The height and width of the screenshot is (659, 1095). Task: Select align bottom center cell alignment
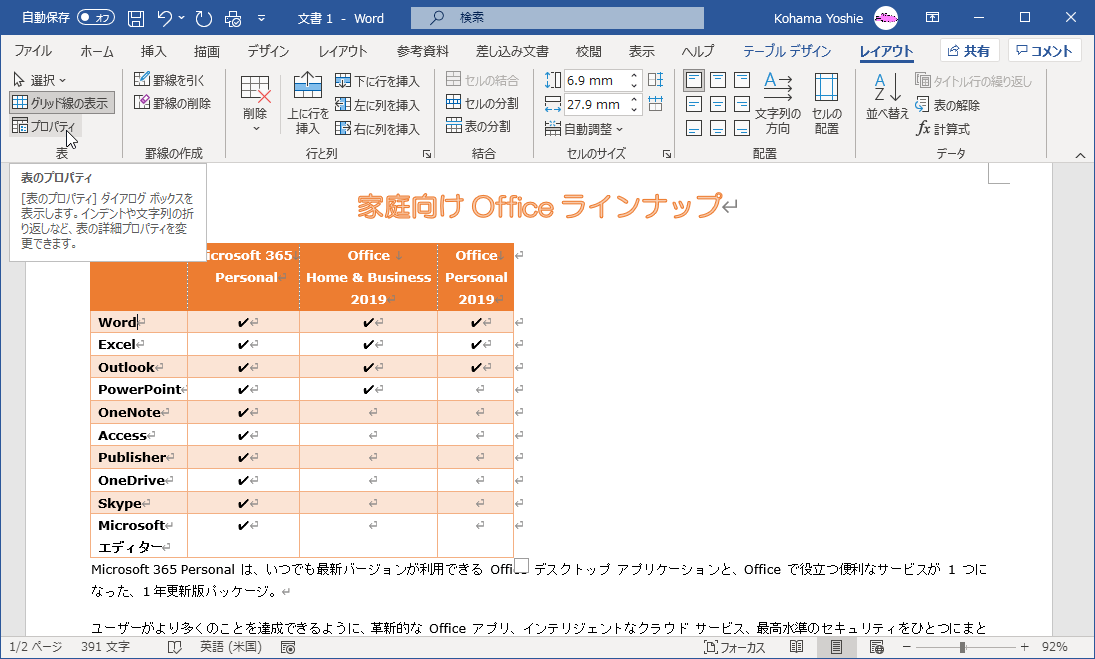click(x=718, y=128)
